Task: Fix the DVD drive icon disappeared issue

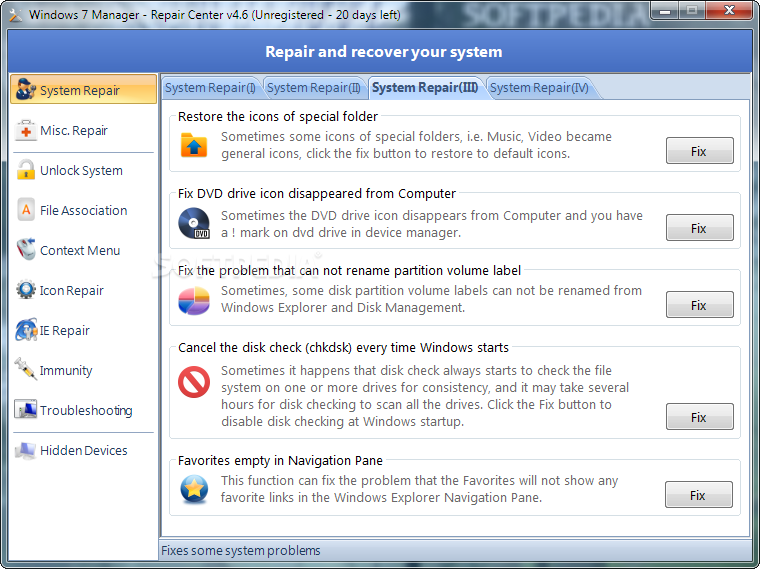Action: click(x=699, y=228)
